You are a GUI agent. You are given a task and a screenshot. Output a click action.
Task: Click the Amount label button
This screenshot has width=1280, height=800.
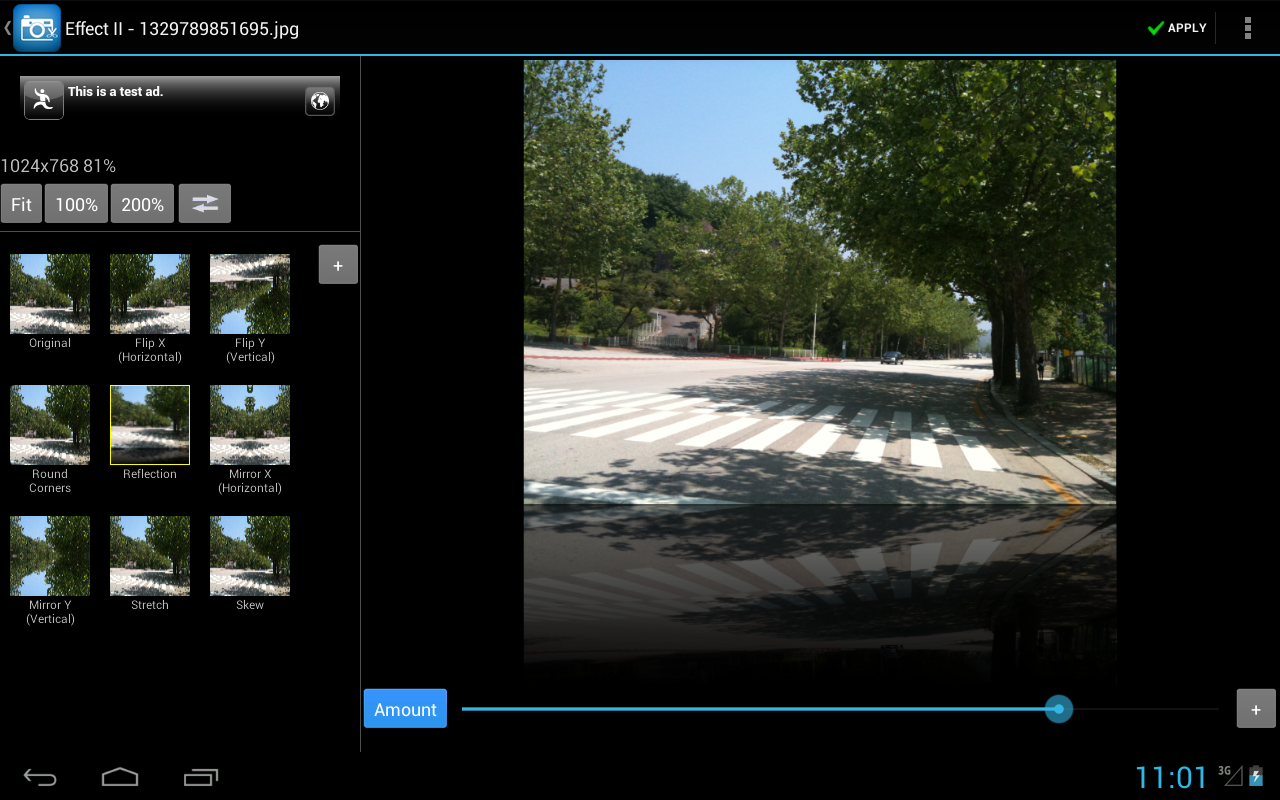405,708
